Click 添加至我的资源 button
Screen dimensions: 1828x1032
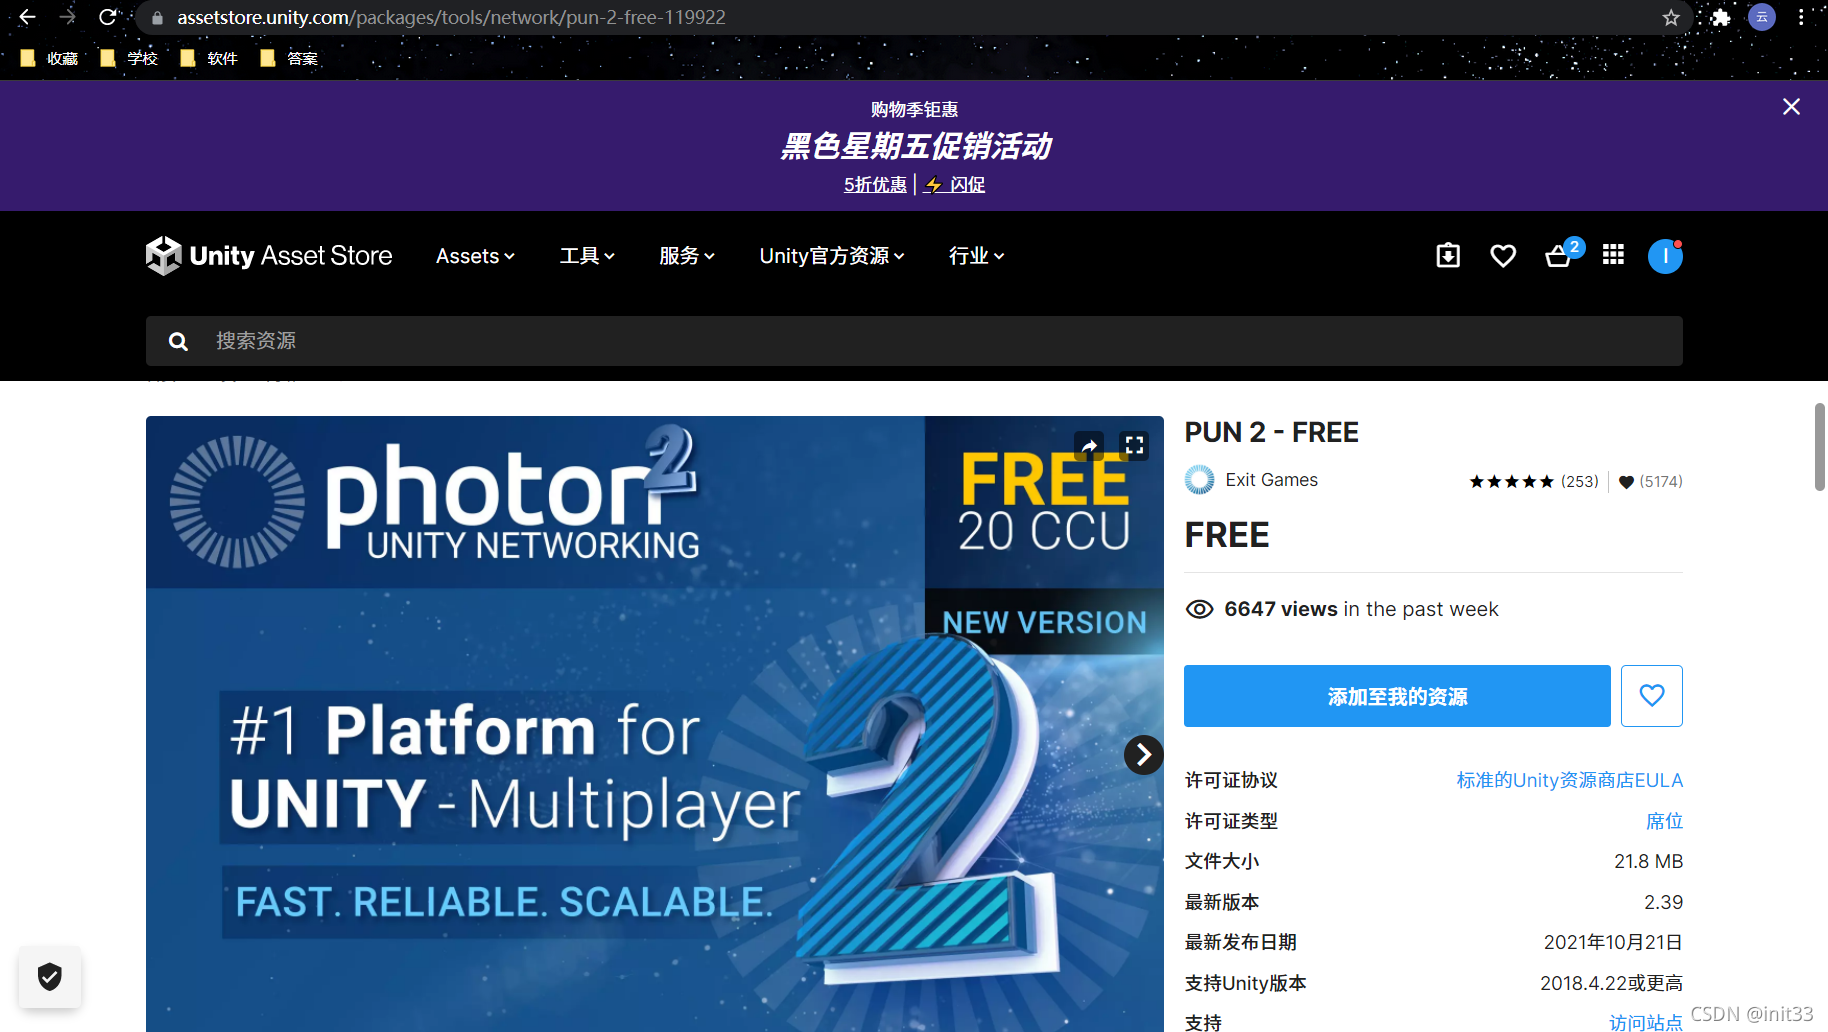click(x=1397, y=696)
